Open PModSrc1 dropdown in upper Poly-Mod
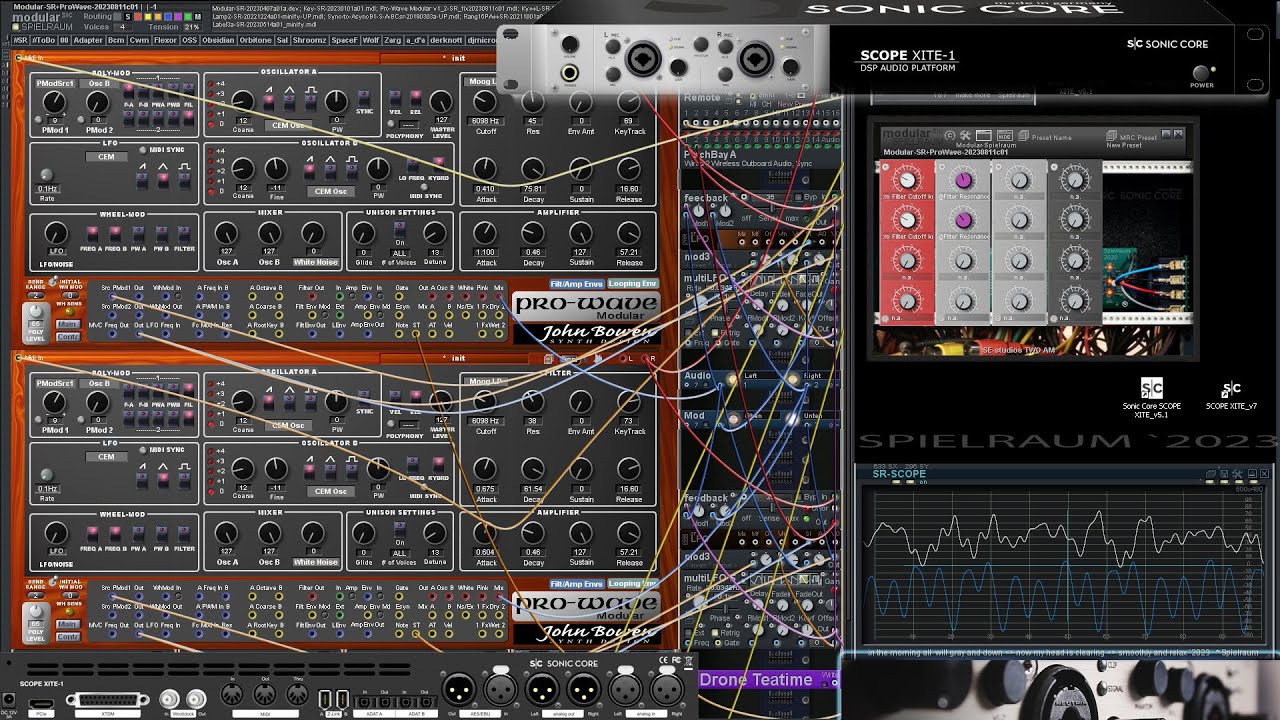This screenshot has width=1280, height=720. [54, 83]
